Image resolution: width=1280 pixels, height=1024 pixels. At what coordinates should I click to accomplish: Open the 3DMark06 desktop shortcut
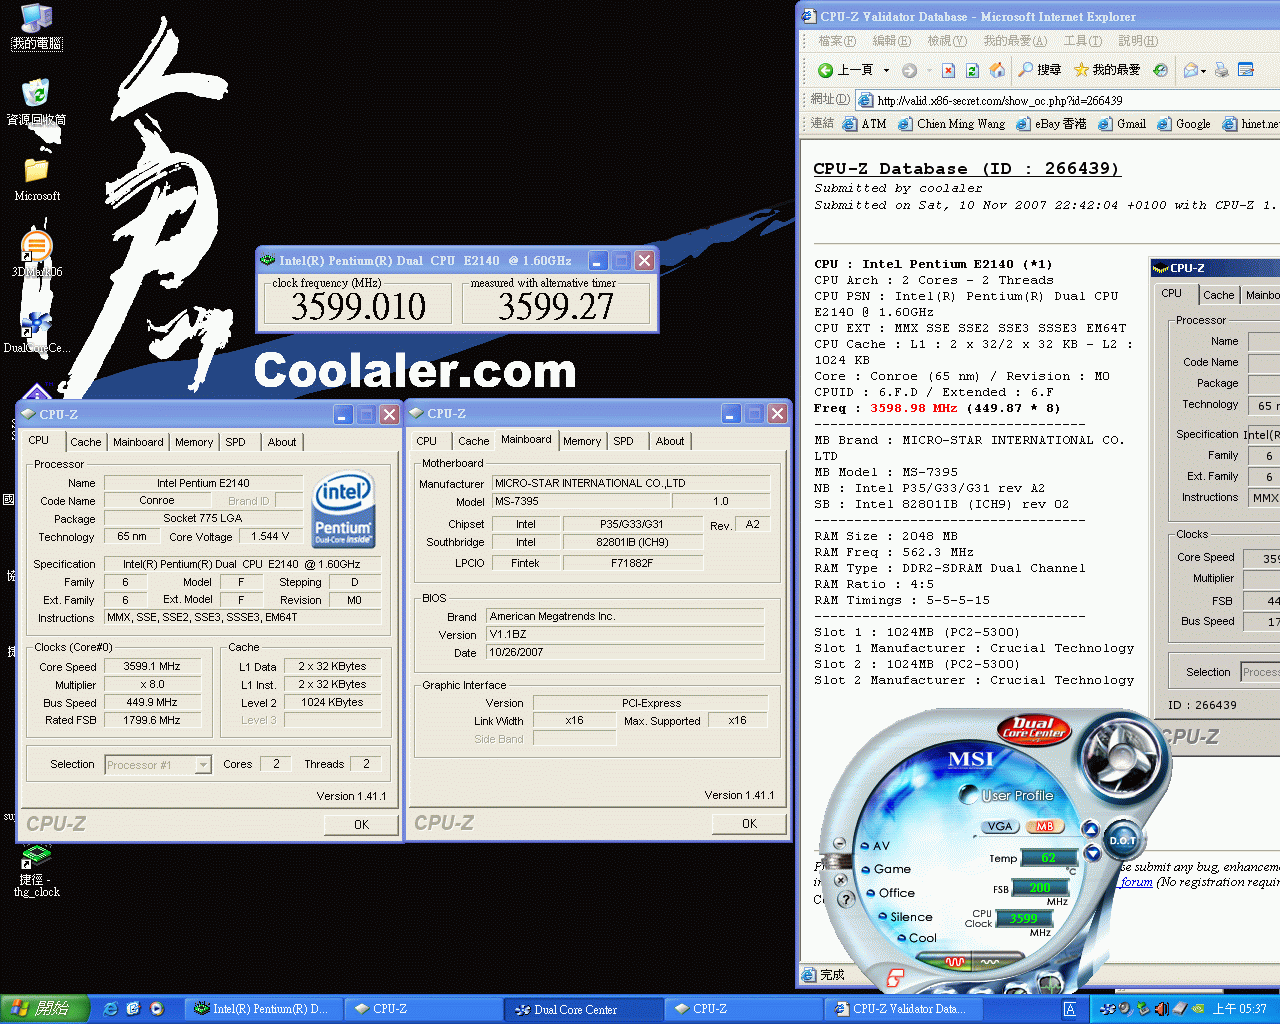37,254
